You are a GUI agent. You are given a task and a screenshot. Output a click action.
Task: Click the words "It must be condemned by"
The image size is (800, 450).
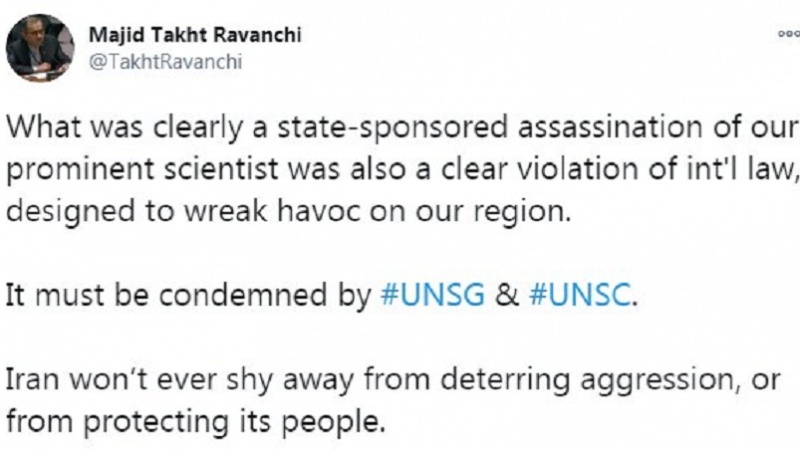(x=190, y=298)
